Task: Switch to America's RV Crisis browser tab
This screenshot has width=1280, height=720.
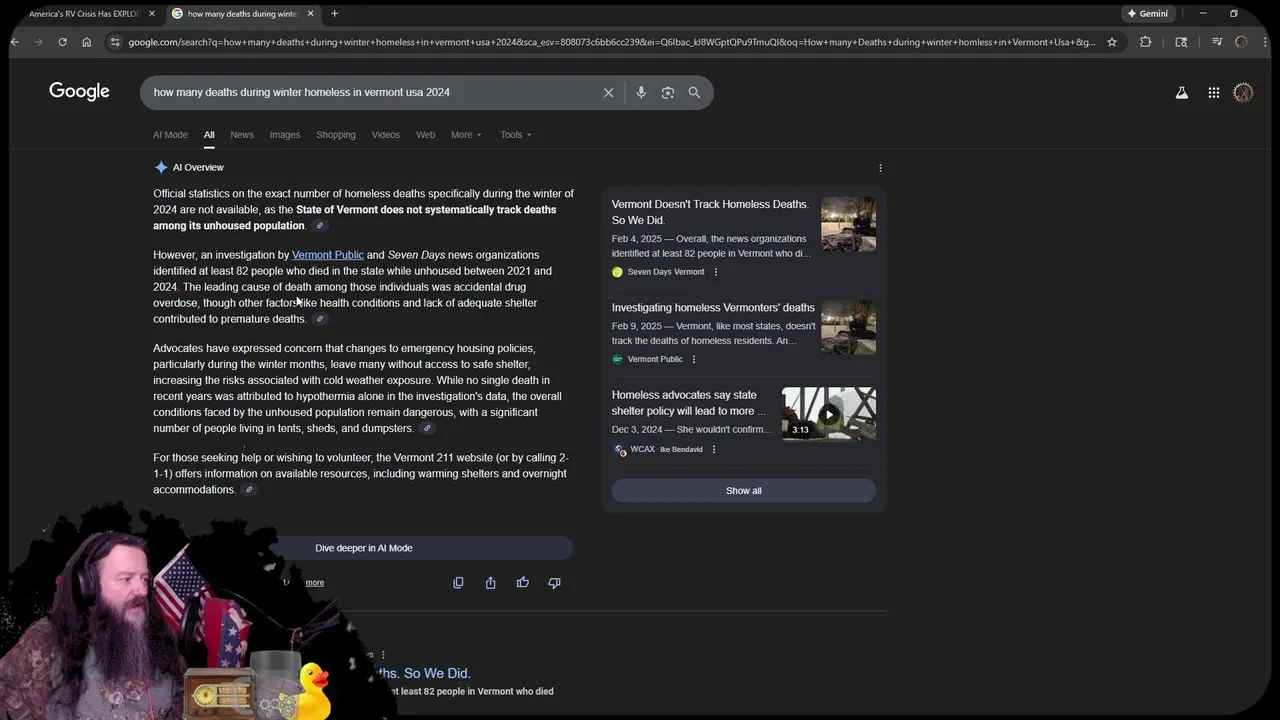Action: (84, 14)
